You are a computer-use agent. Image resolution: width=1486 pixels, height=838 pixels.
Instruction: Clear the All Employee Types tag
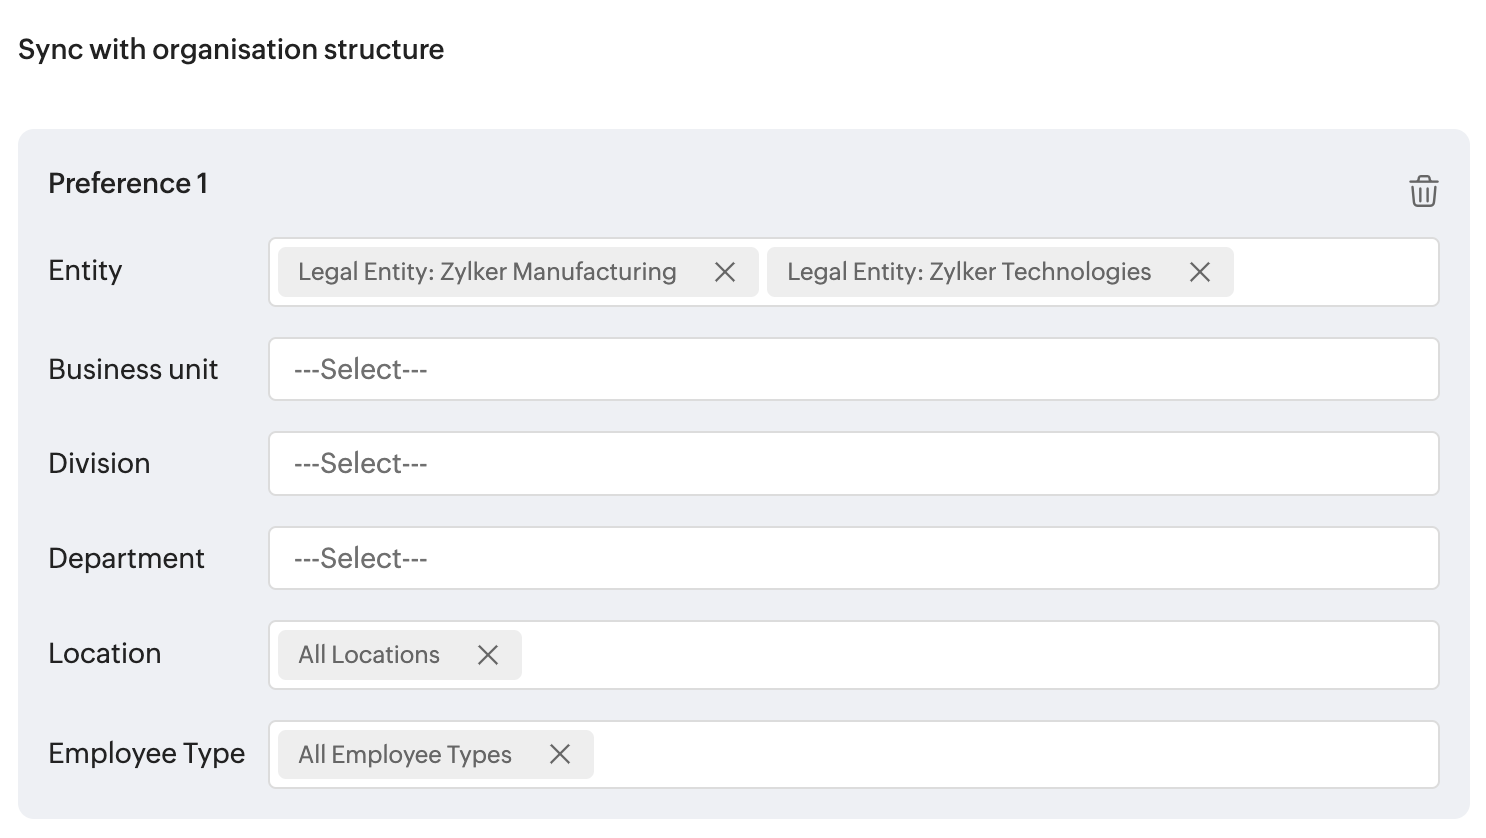[x=560, y=754]
